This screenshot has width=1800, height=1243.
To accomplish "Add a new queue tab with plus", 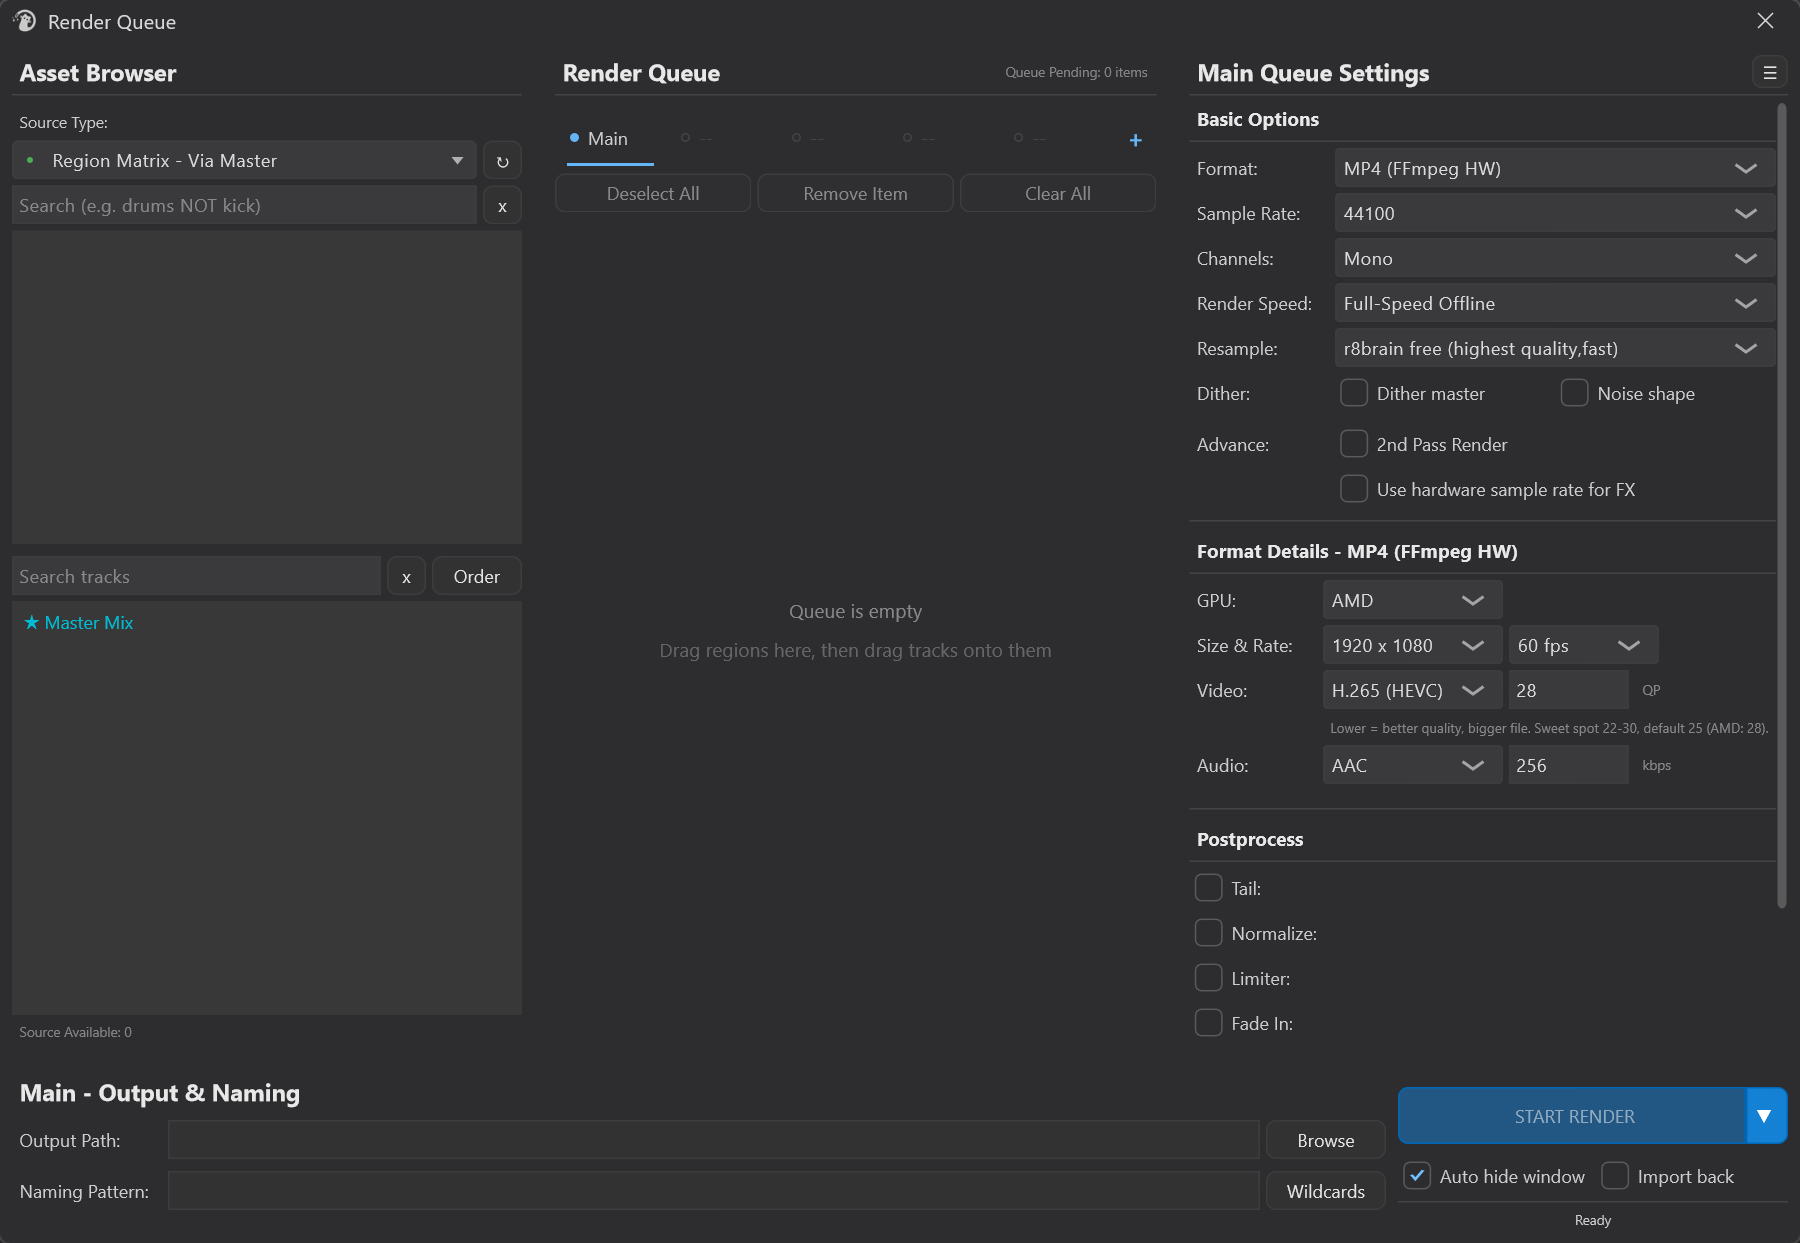I will (1135, 140).
